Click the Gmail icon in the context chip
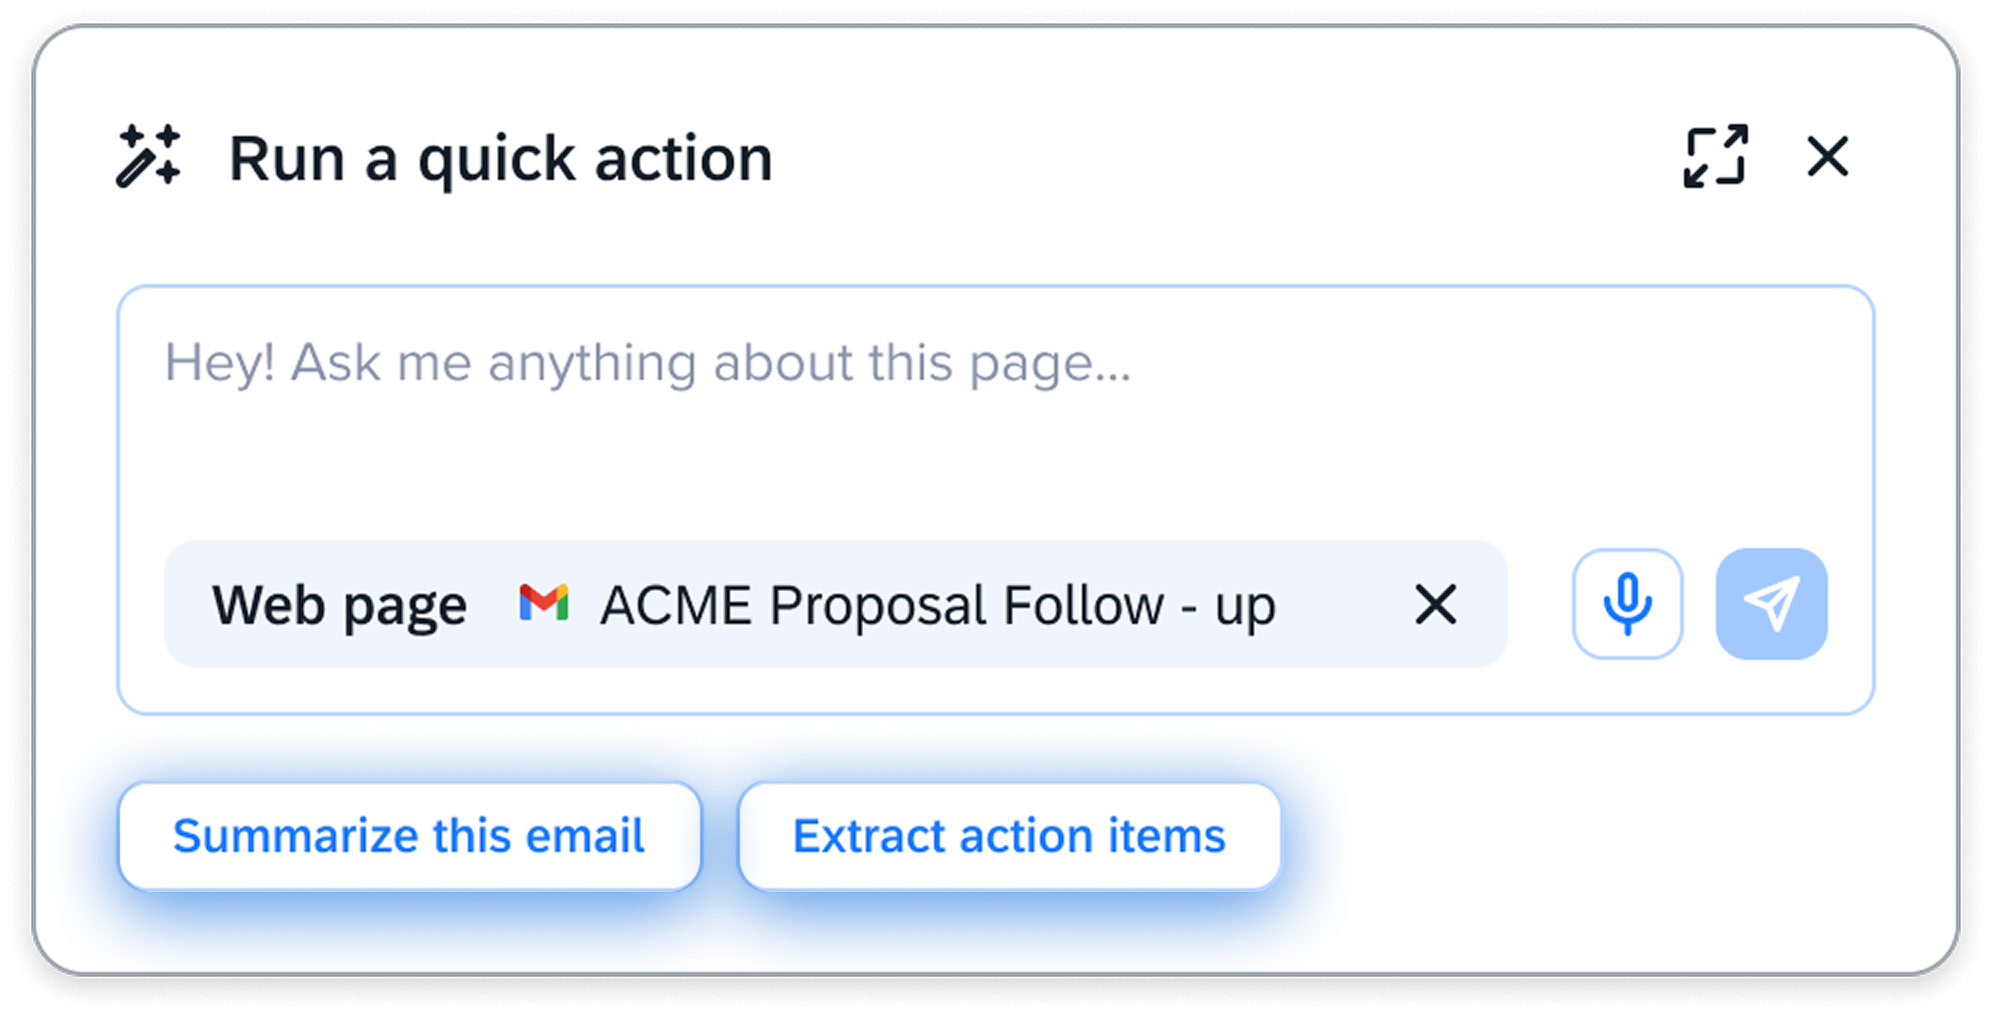The image size is (1992, 1016). [544, 603]
